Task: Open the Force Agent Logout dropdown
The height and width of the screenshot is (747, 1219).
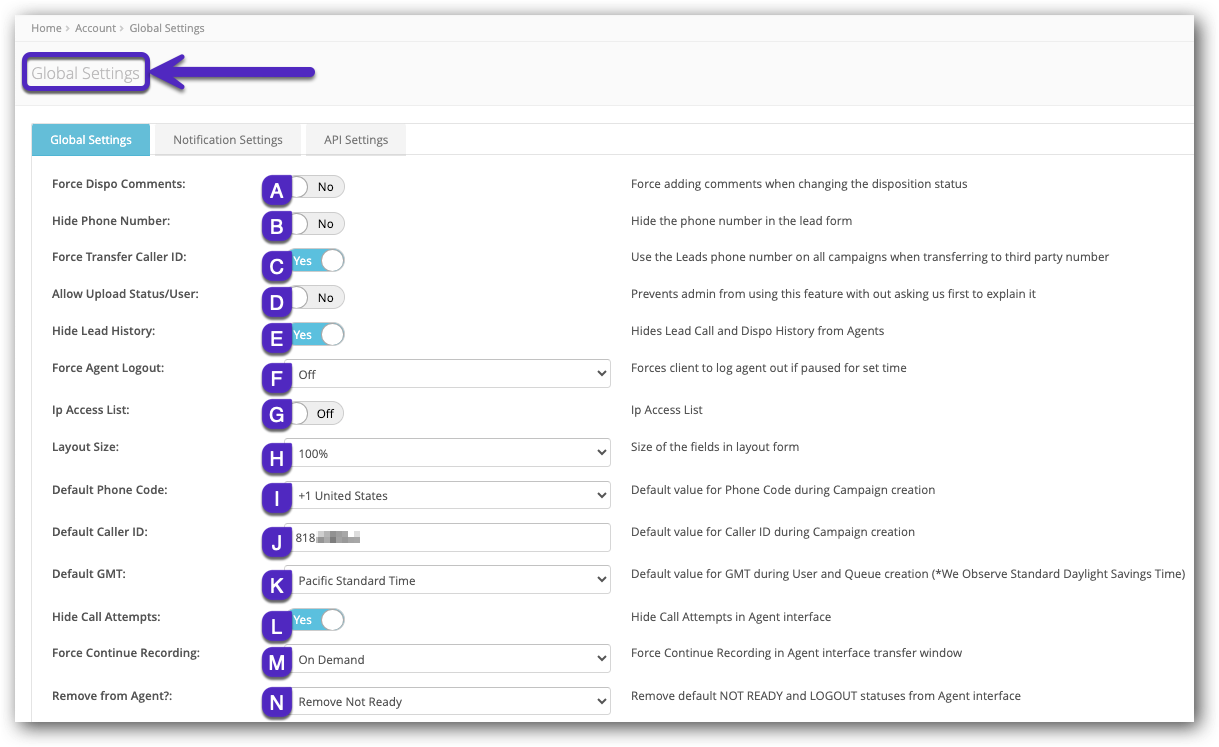Action: [447, 374]
